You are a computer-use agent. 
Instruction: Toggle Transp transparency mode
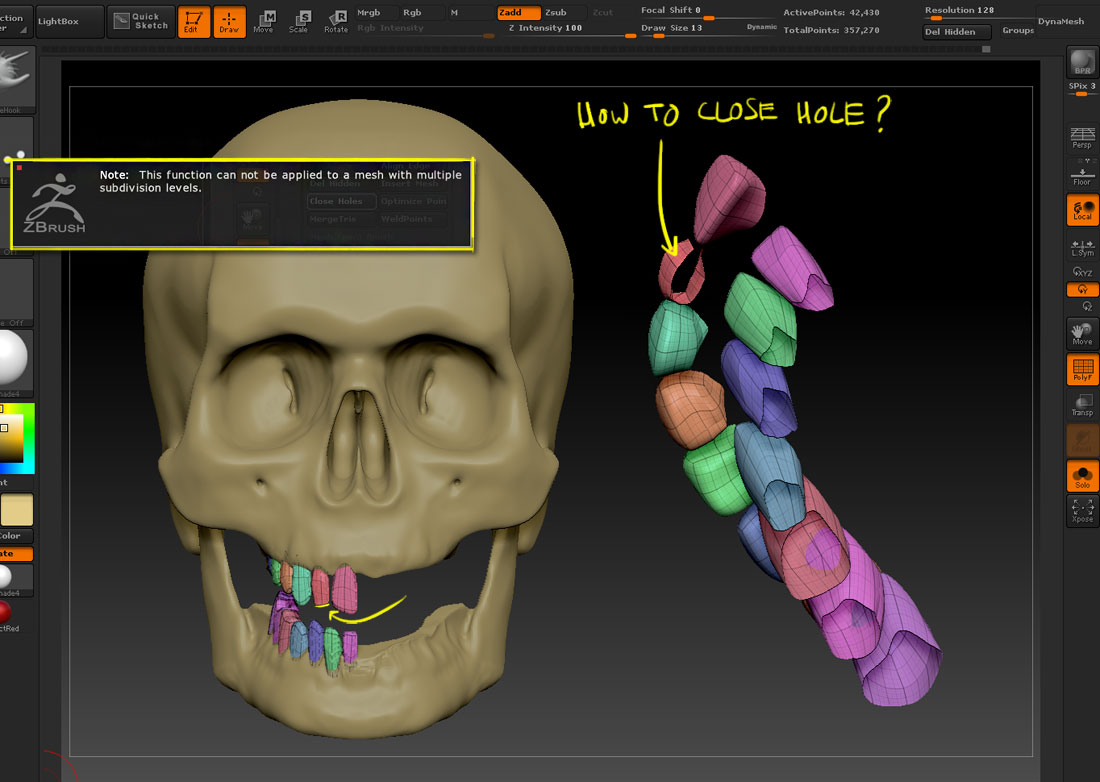1082,405
